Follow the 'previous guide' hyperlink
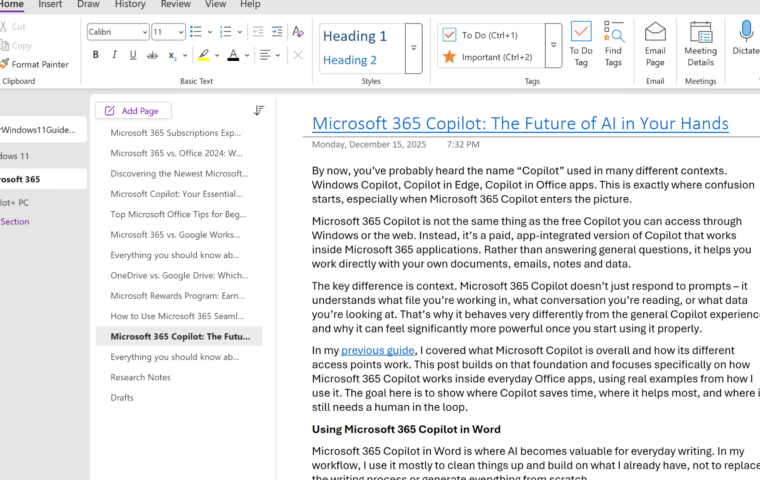Screen dimensions: 760x480 pyautogui.click(x=378, y=350)
